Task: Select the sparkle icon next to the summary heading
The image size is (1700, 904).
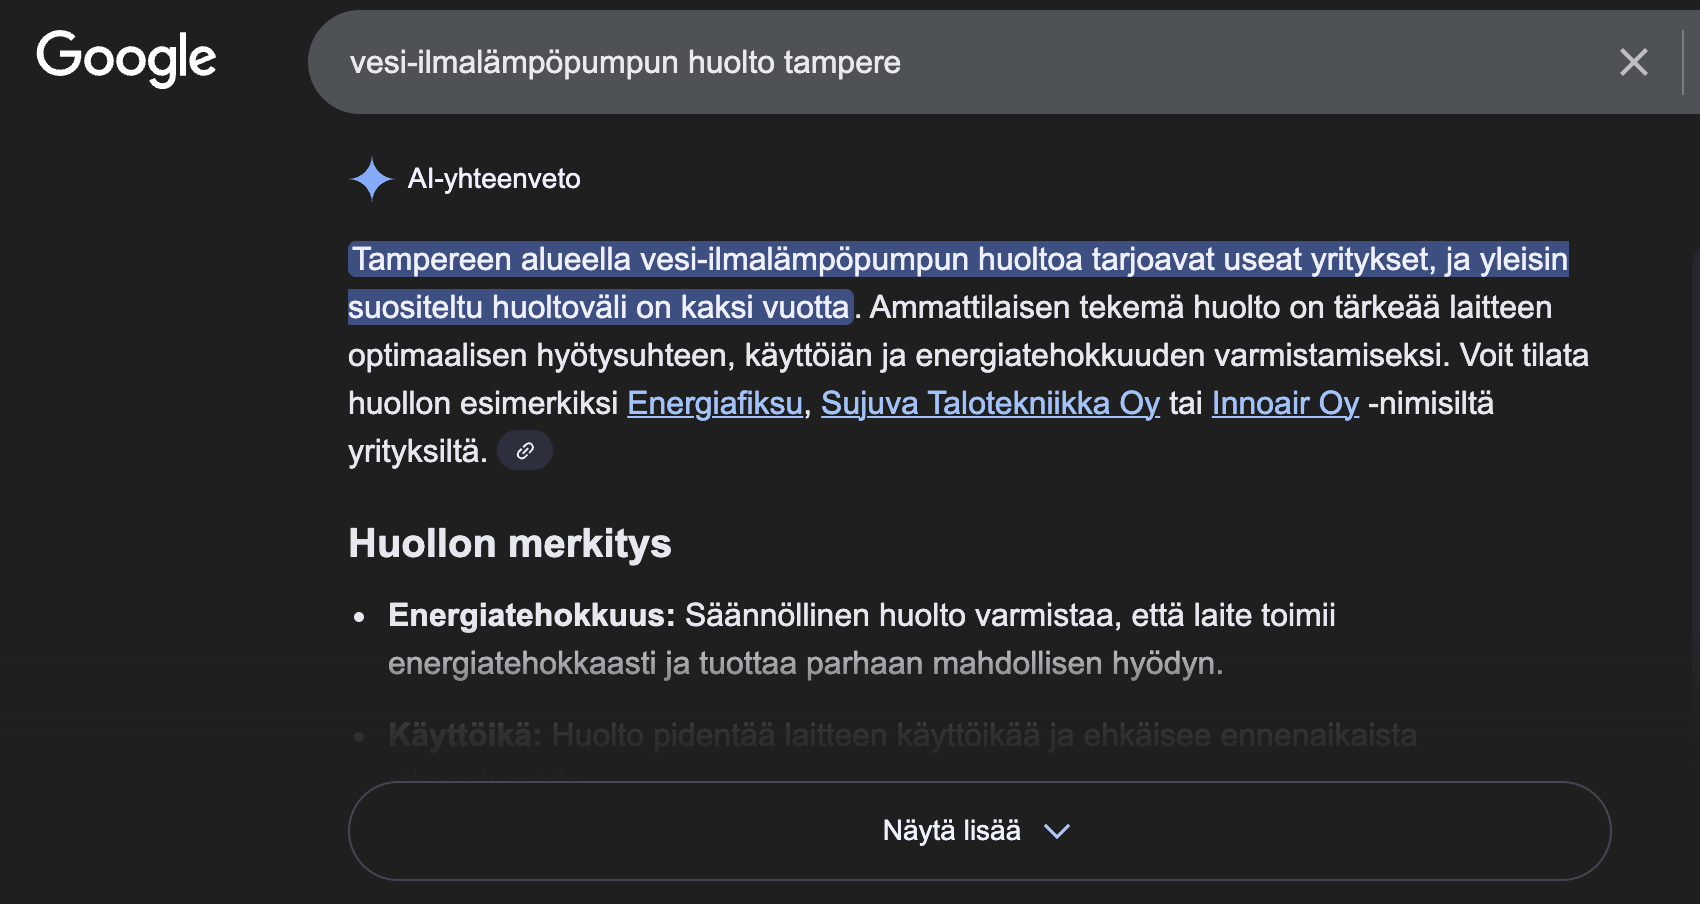Action: [x=370, y=180]
